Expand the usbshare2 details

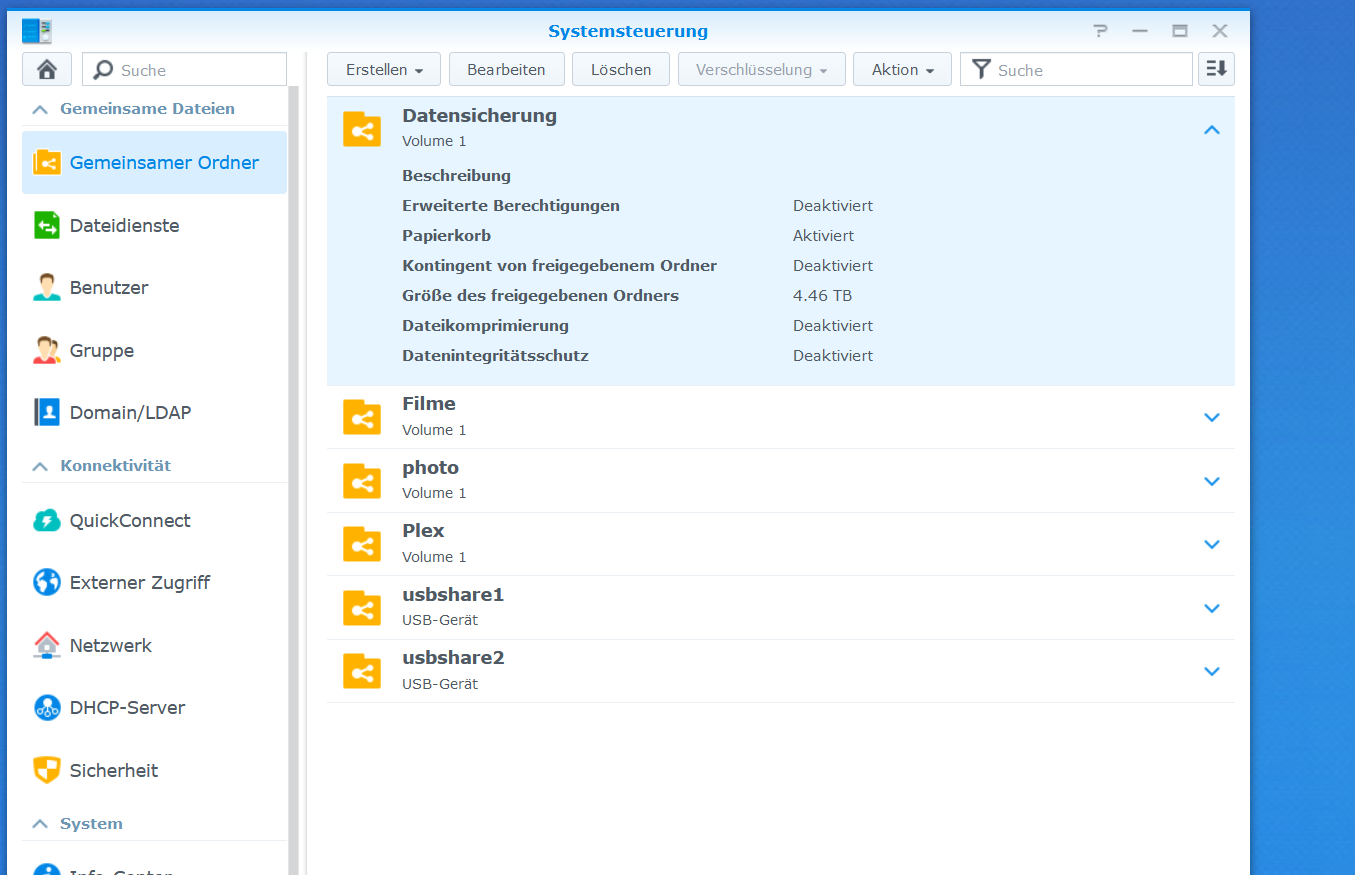[1212, 671]
